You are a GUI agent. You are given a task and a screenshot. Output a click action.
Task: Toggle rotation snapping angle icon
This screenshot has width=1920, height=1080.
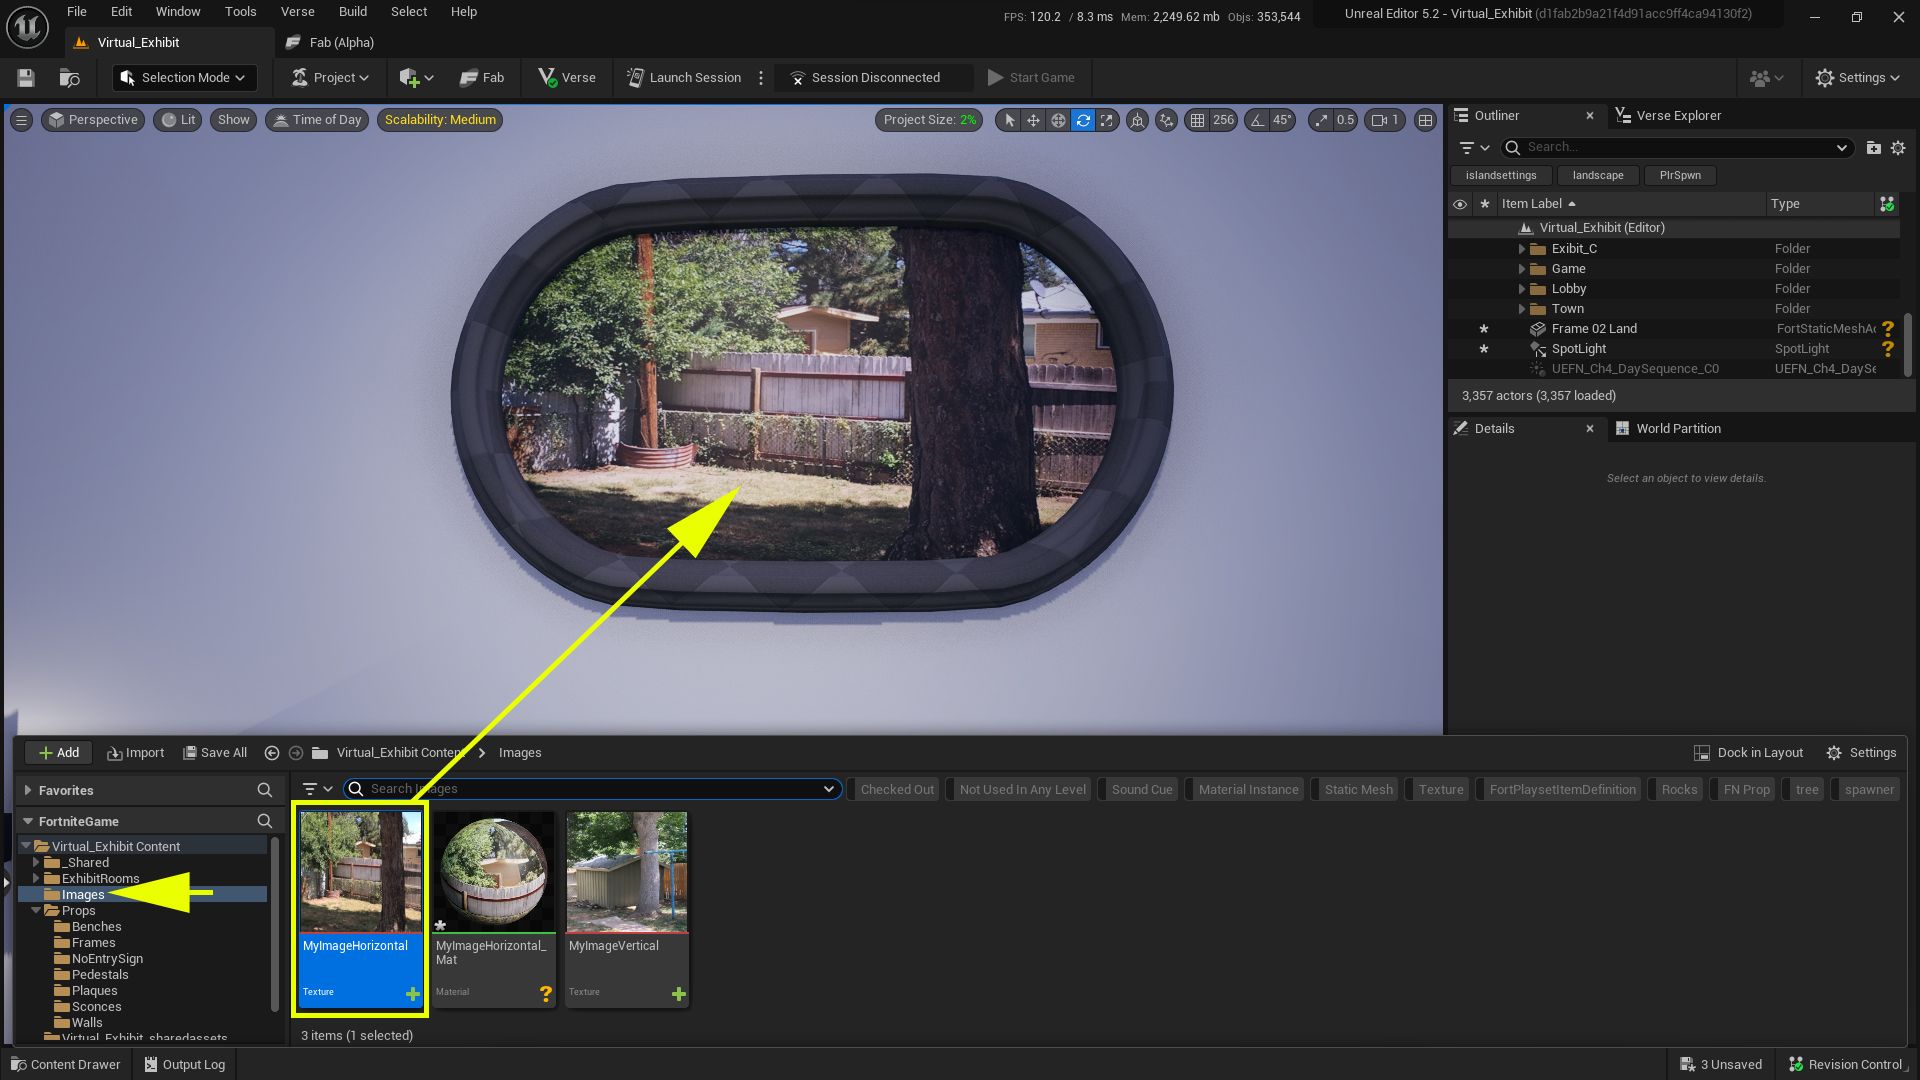pyautogui.click(x=1257, y=120)
